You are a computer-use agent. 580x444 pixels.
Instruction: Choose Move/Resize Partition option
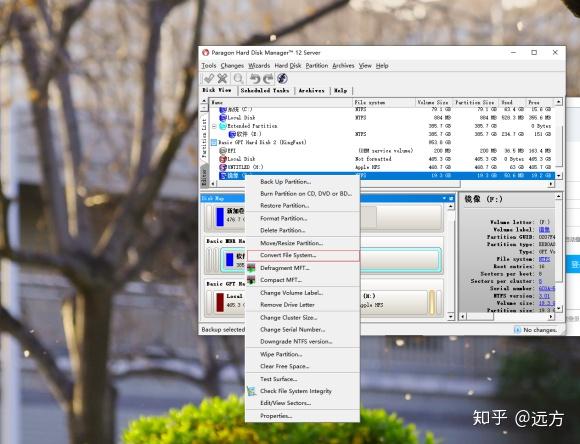[x=302, y=243]
